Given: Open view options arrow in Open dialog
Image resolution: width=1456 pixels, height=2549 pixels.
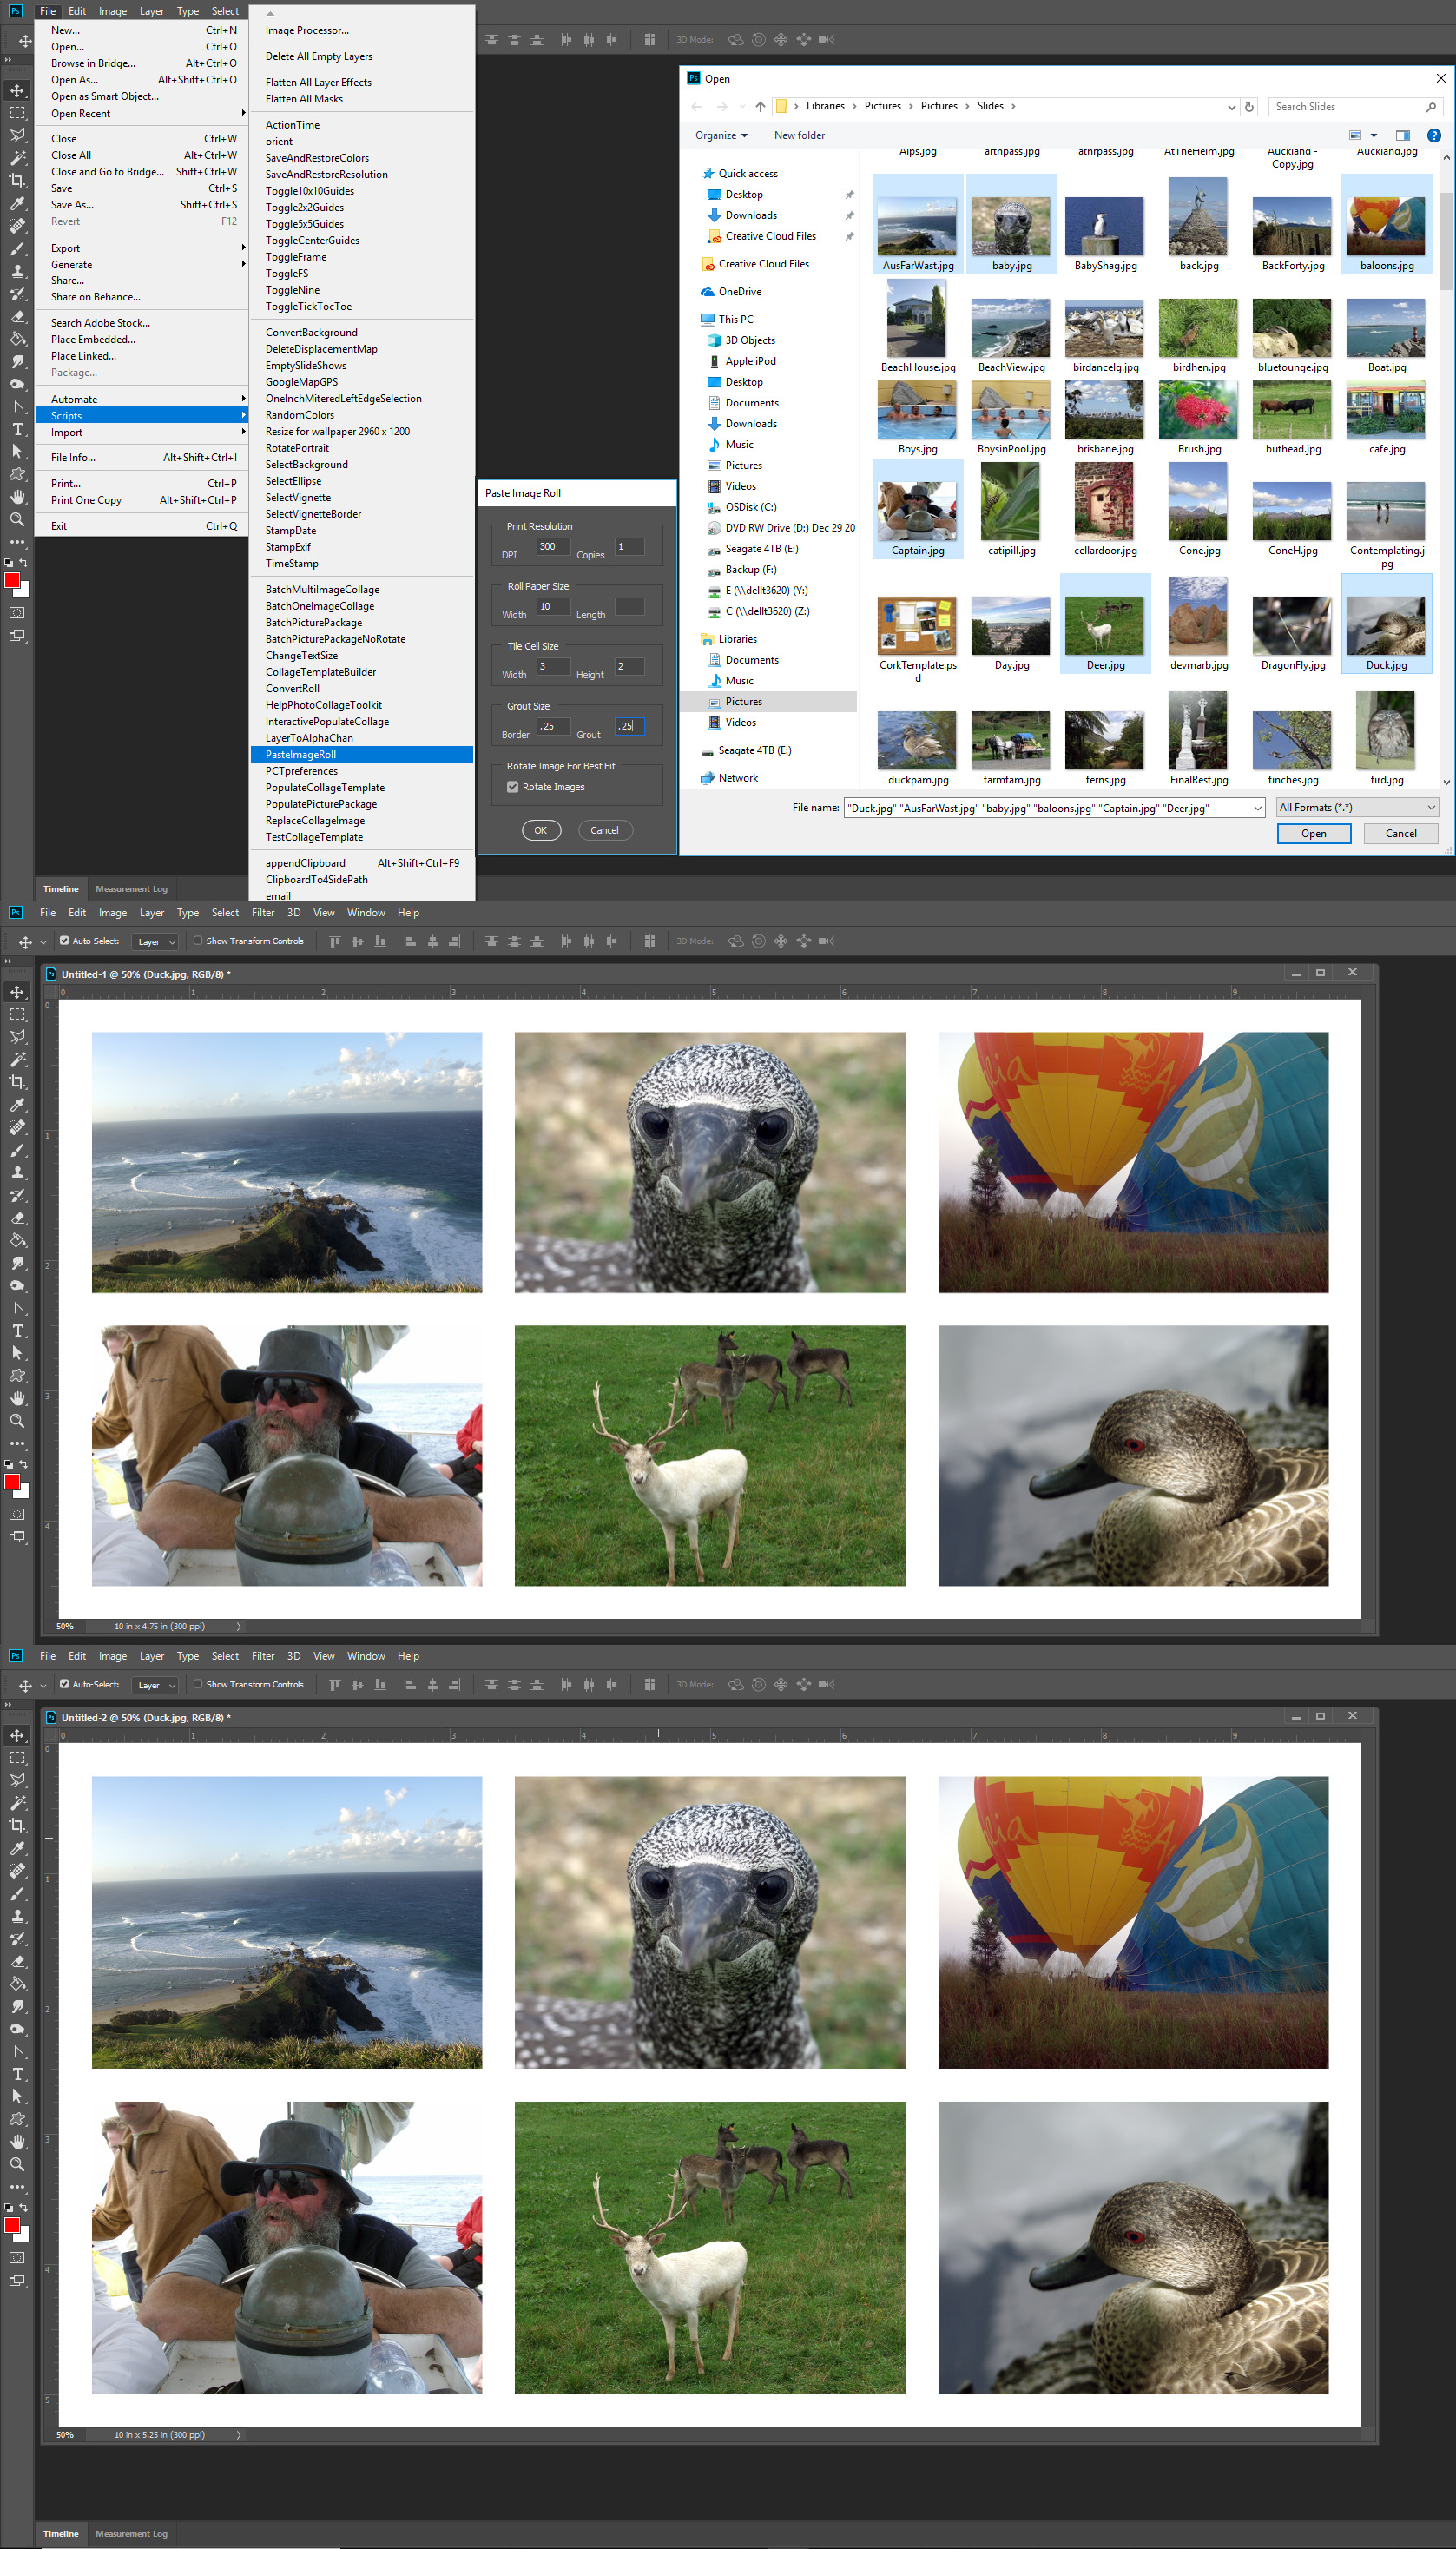Looking at the screenshot, I should pyautogui.click(x=1374, y=136).
